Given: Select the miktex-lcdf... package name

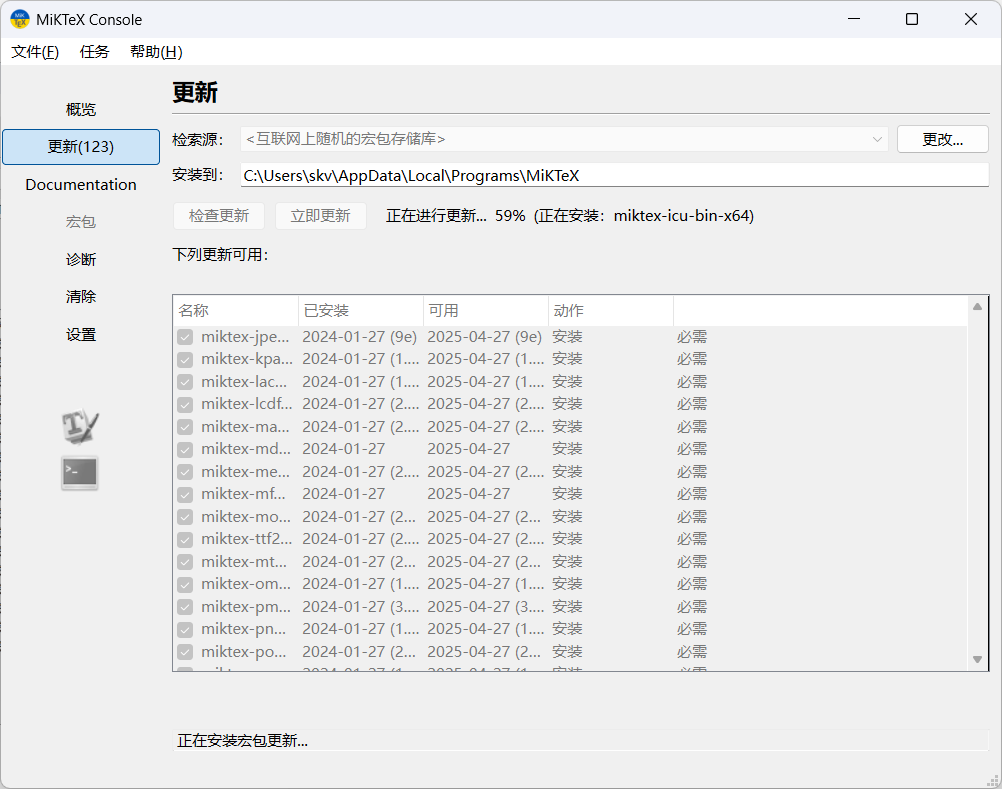Looking at the screenshot, I should tap(246, 404).
